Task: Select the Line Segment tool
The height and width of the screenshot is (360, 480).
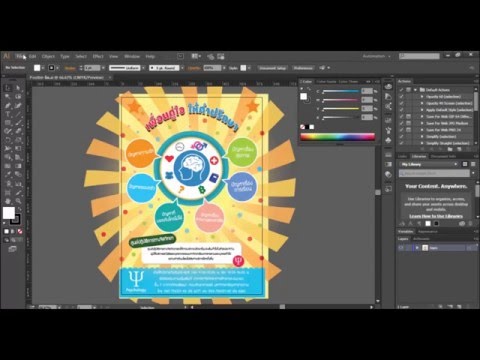Action: tap(18, 114)
